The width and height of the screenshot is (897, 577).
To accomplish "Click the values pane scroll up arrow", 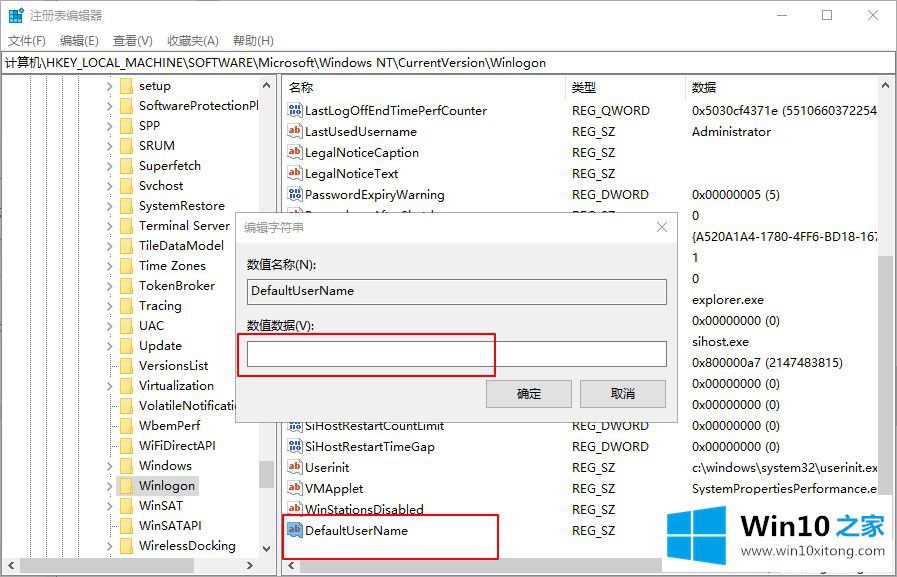I will (886, 86).
